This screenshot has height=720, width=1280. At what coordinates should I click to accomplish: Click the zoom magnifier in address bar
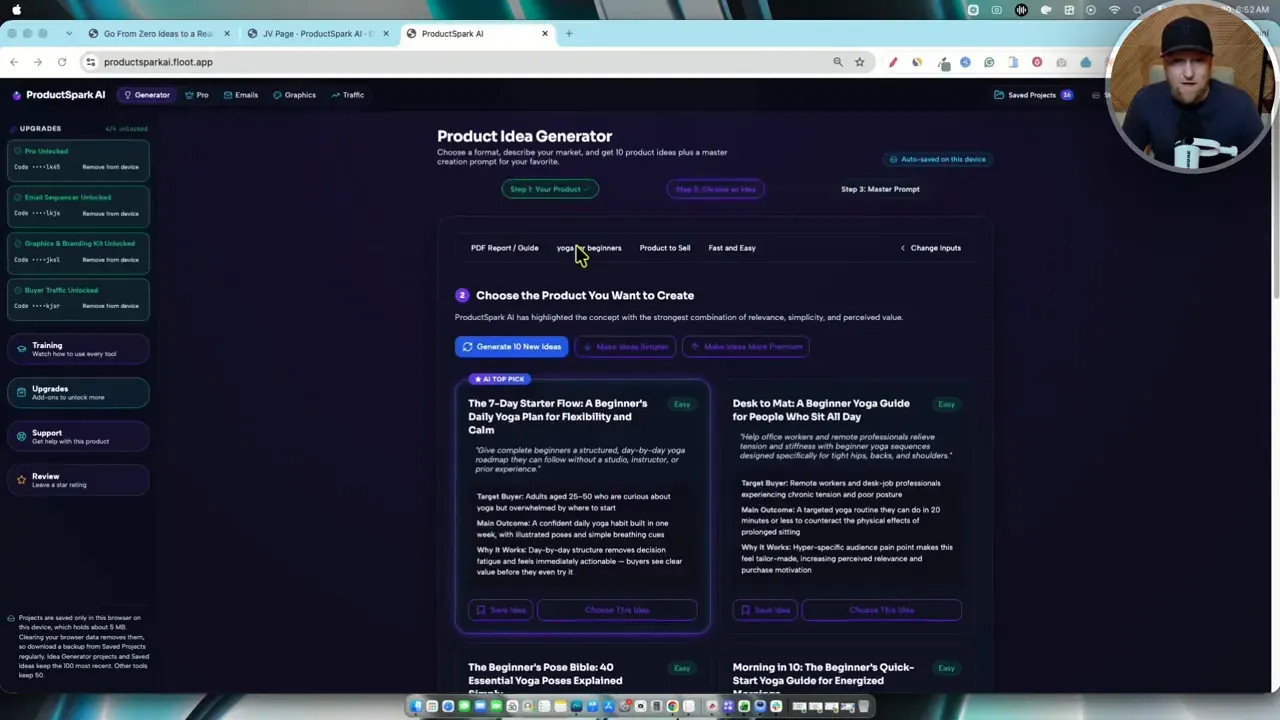coord(838,62)
